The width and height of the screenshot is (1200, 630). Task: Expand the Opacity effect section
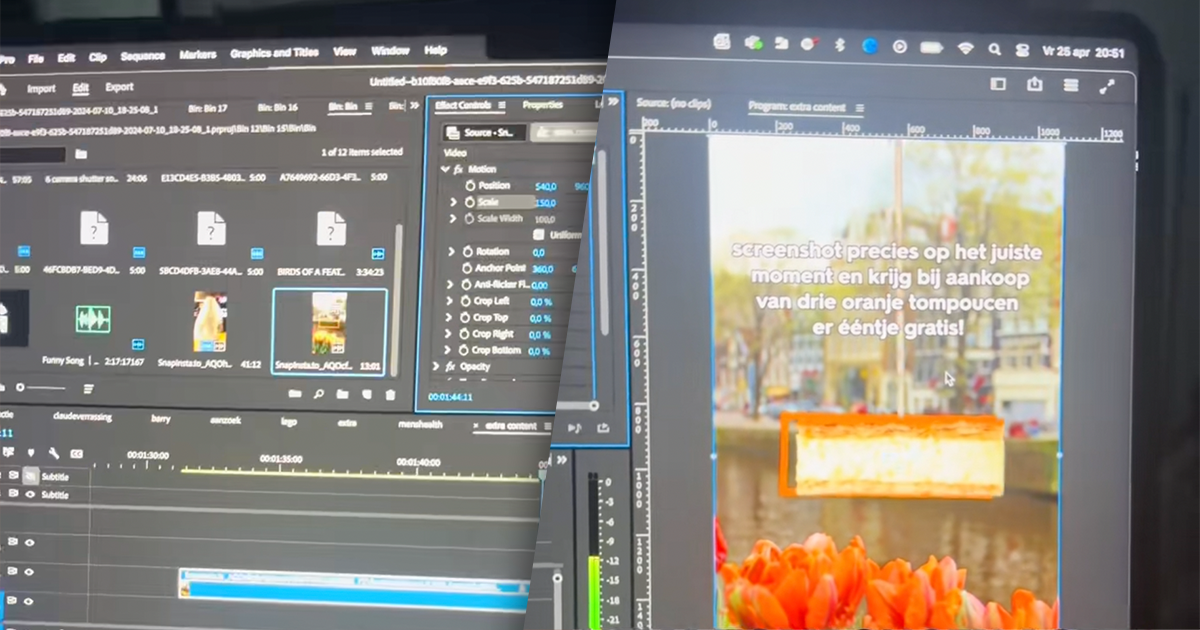(437, 367)
